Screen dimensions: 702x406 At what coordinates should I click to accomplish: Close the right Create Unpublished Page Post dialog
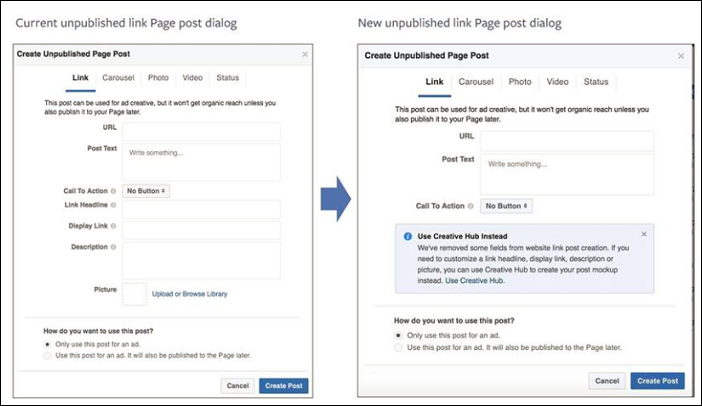(681, 54)
